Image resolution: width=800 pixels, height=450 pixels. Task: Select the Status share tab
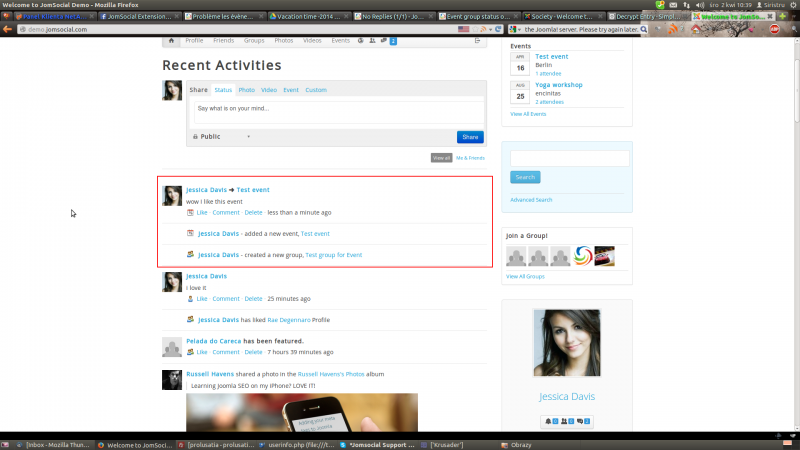pos(223,90)
